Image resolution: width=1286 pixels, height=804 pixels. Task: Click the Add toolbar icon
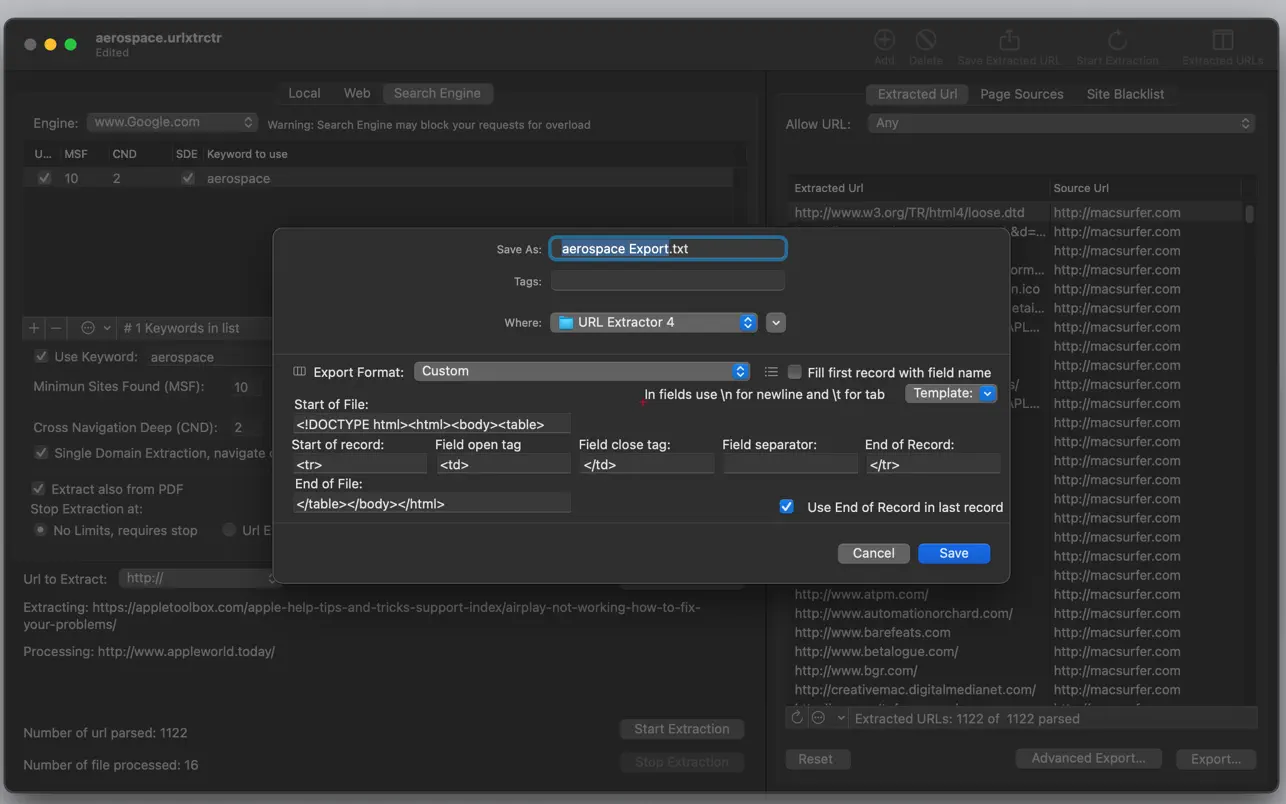pyautogui.click(x=884, y=41)
